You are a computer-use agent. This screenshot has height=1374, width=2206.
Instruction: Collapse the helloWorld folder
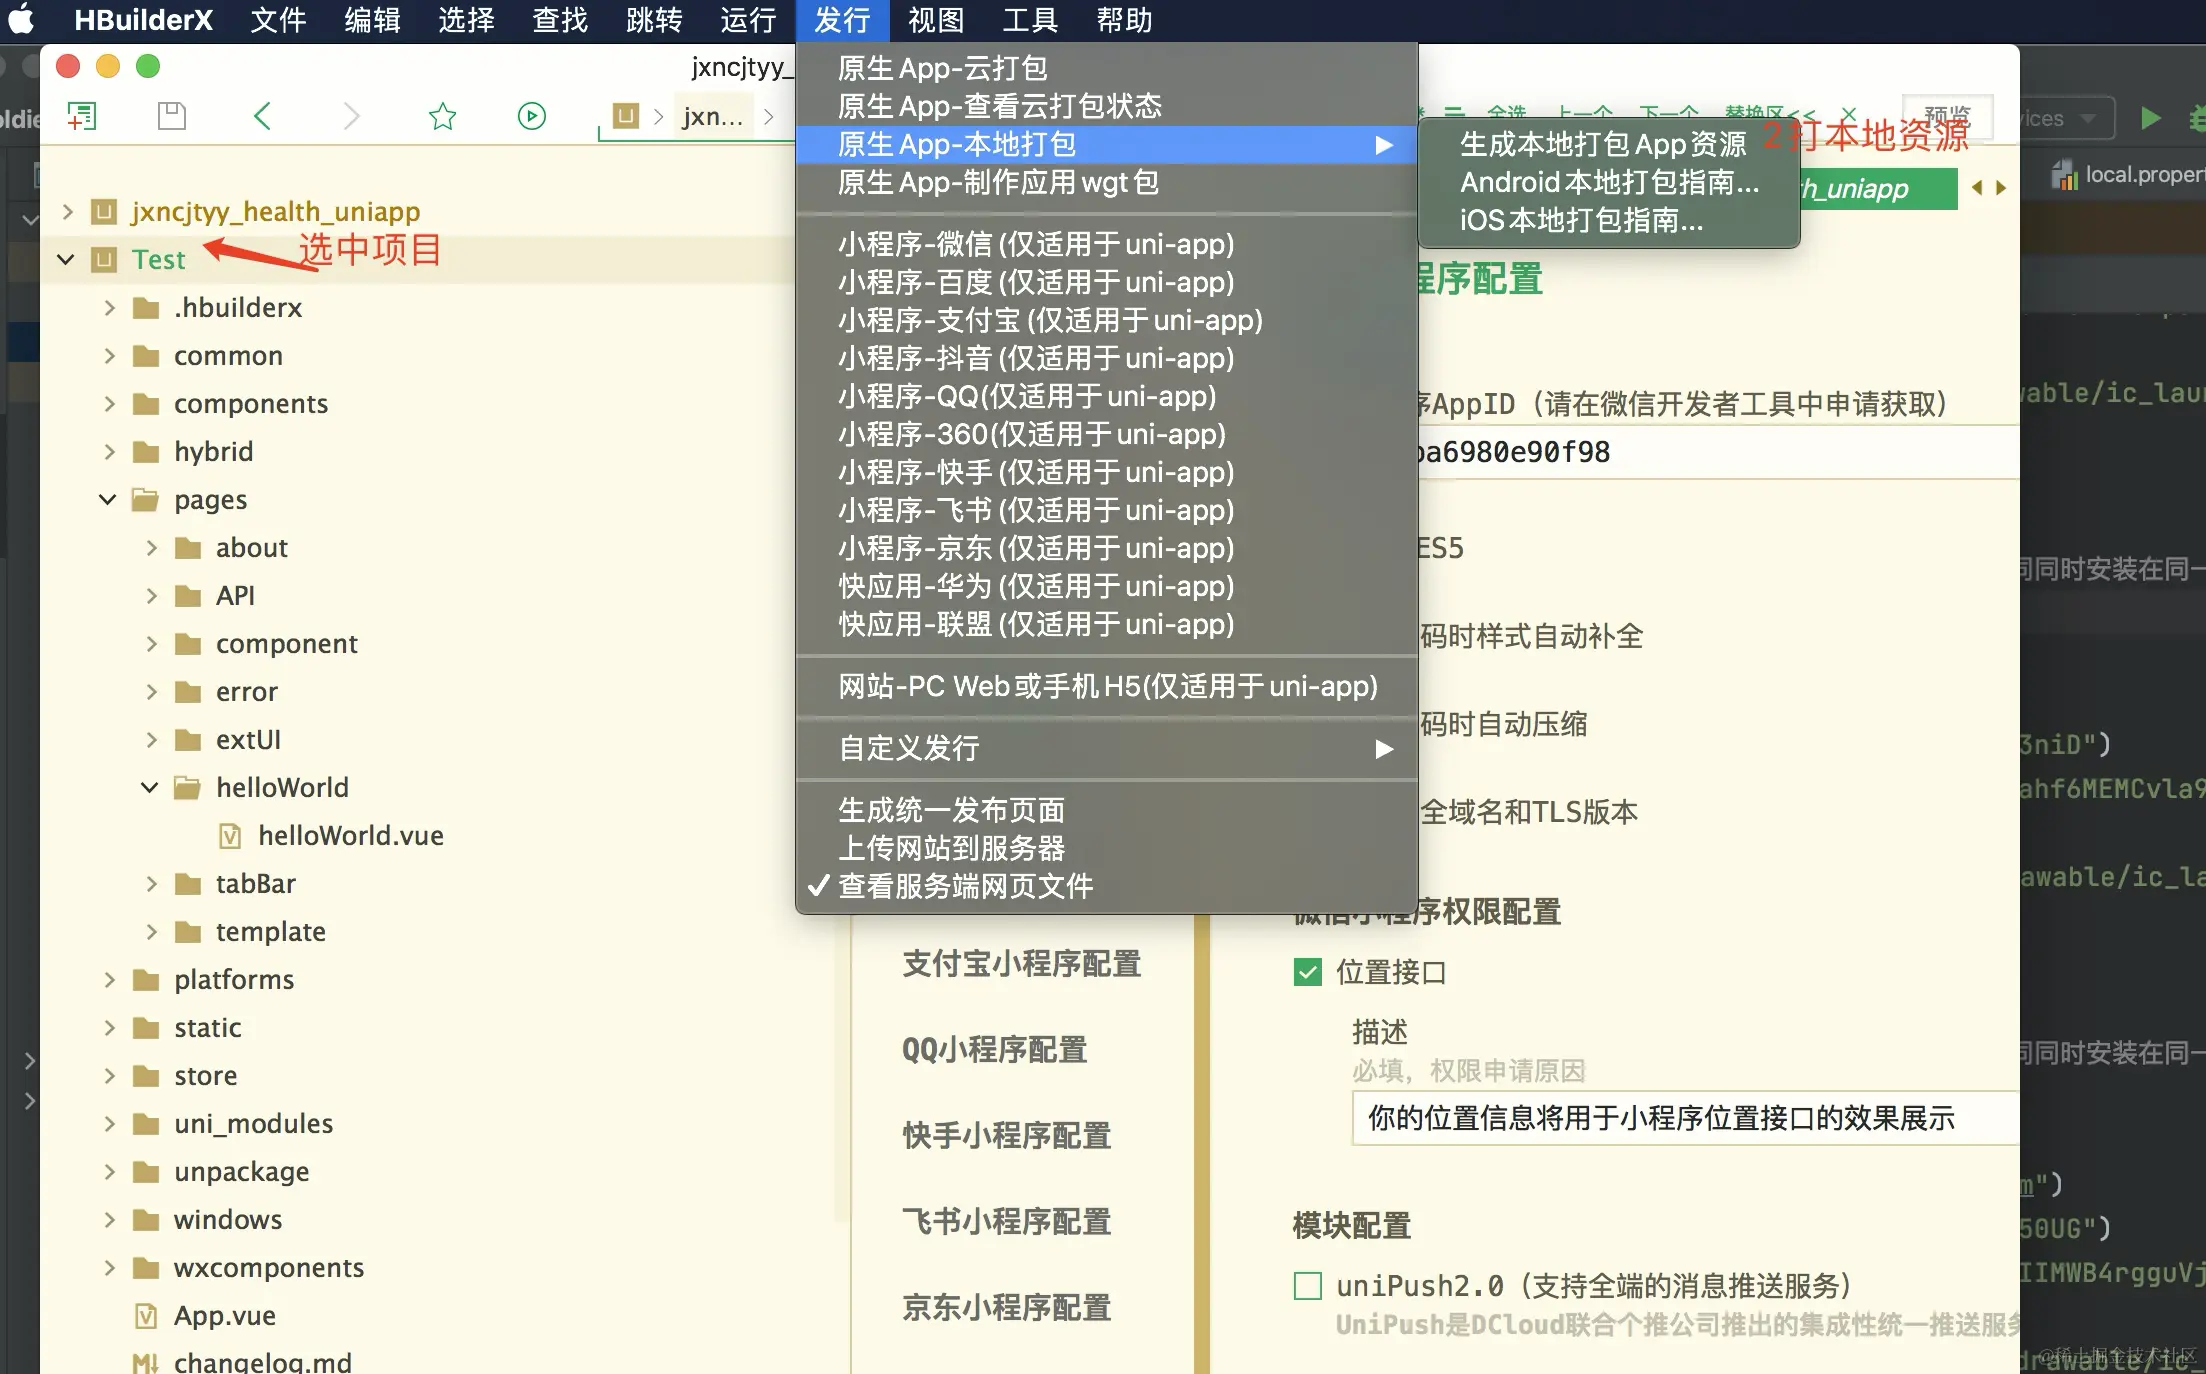tap(150, 788)
